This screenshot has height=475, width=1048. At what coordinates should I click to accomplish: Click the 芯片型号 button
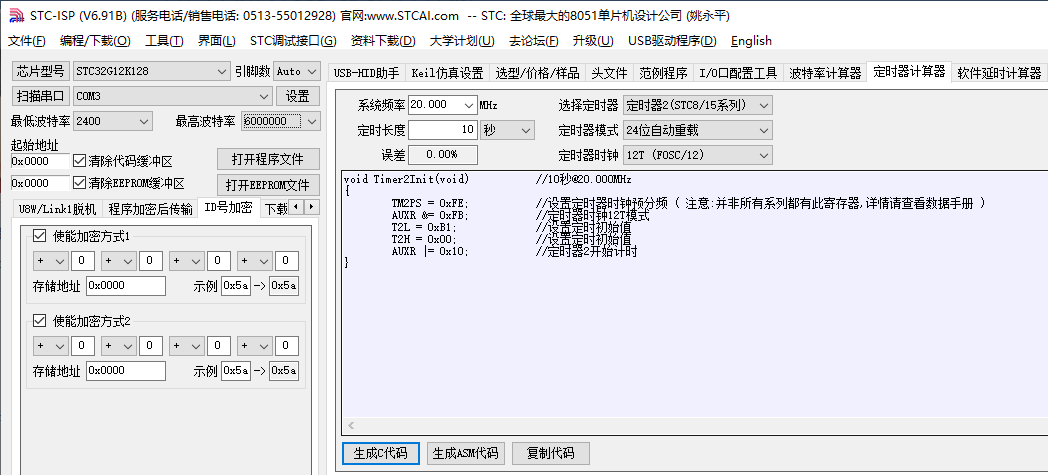point(40,71)
